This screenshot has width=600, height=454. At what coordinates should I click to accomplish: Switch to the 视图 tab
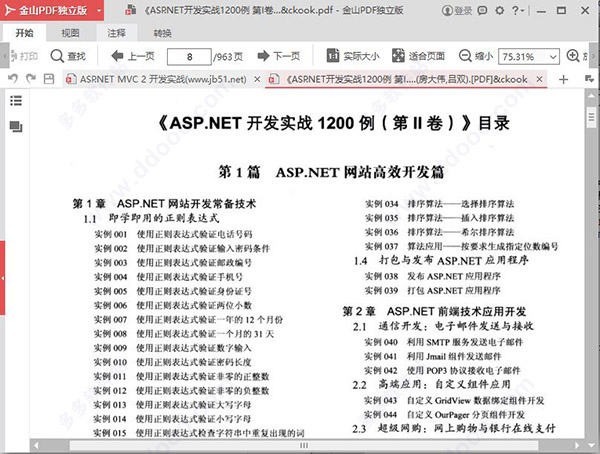70,33
